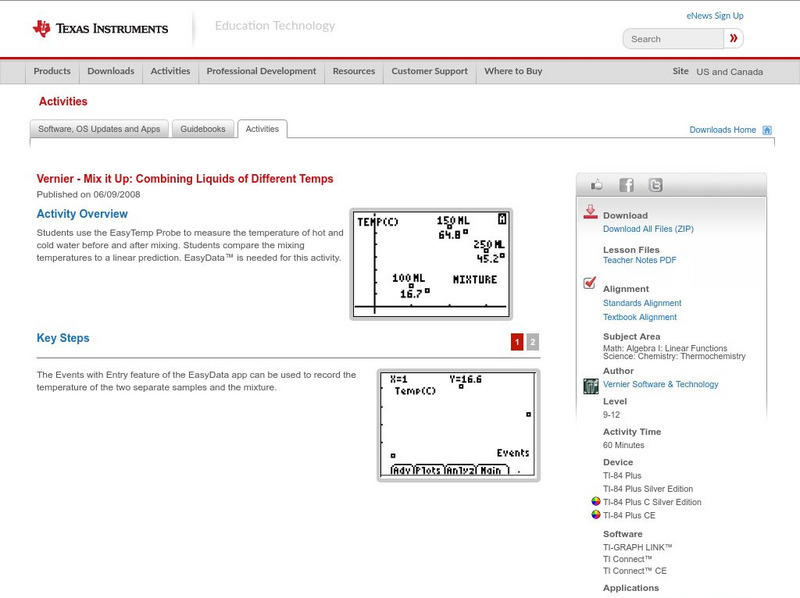Switch to the Guidebooks tab
This screenshot has width=800, height=598.
point(203,129)
